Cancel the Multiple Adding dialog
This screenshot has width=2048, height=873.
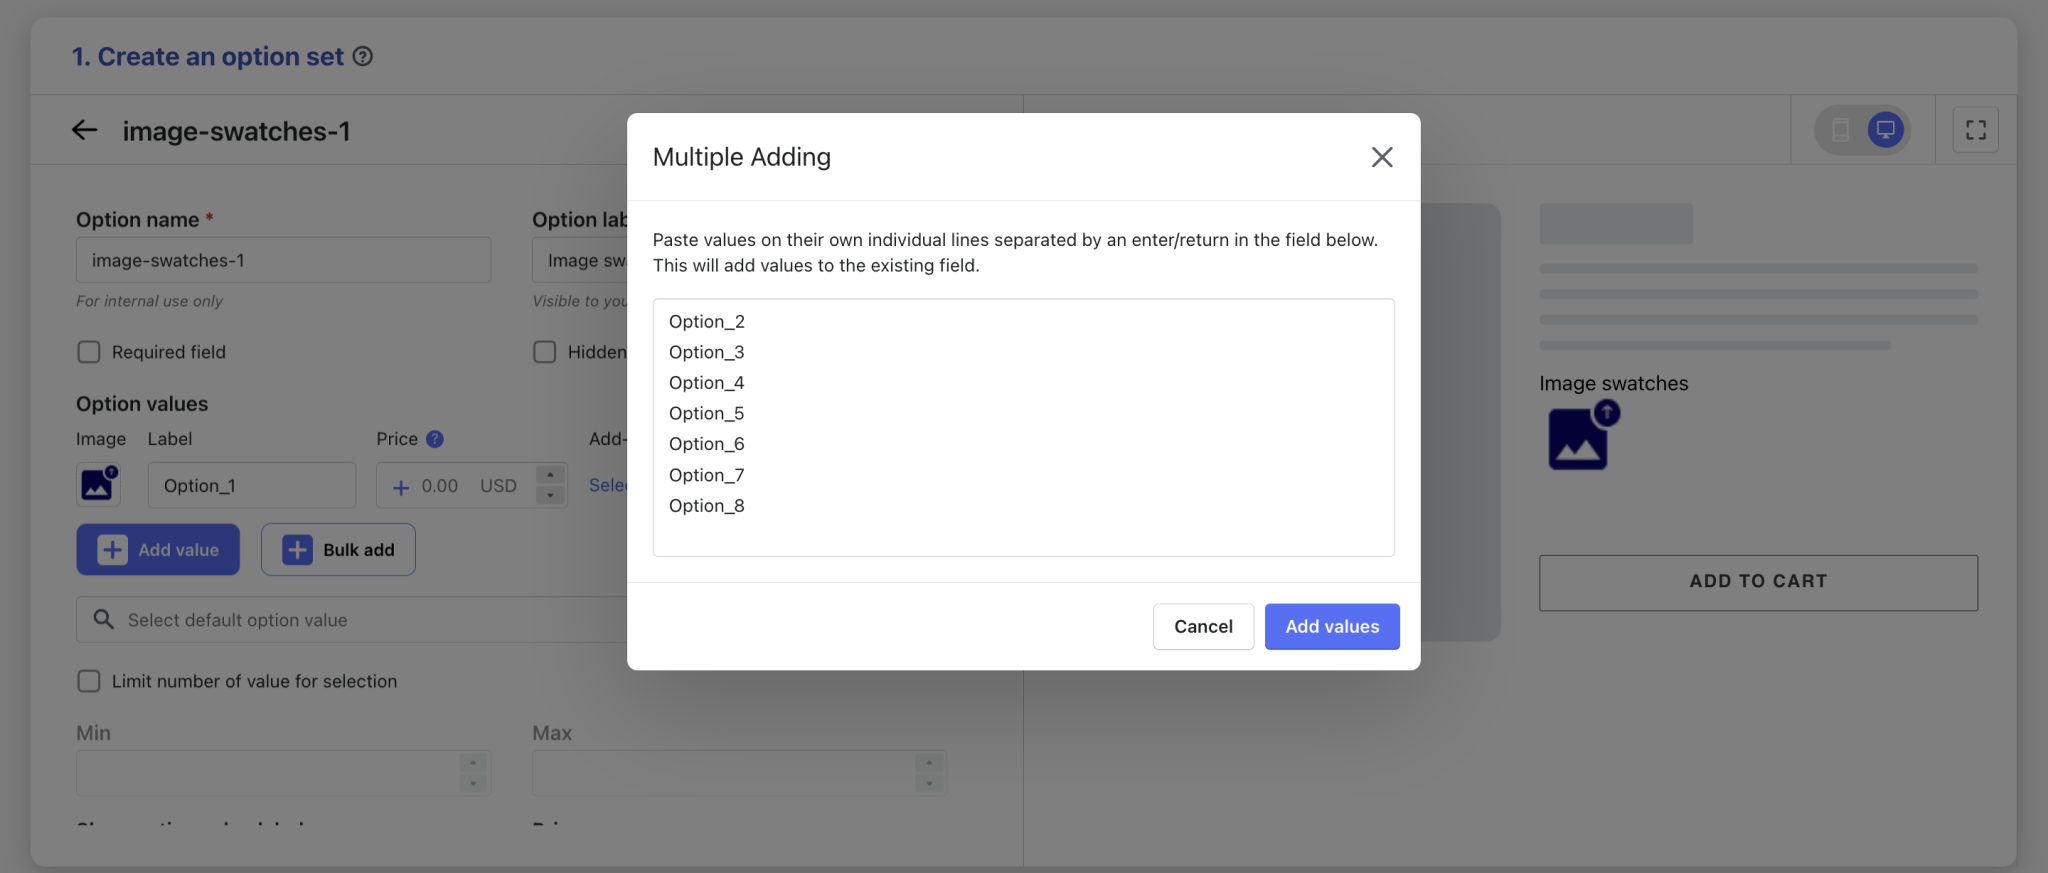pyautogui.click(x=1203, y=627)
